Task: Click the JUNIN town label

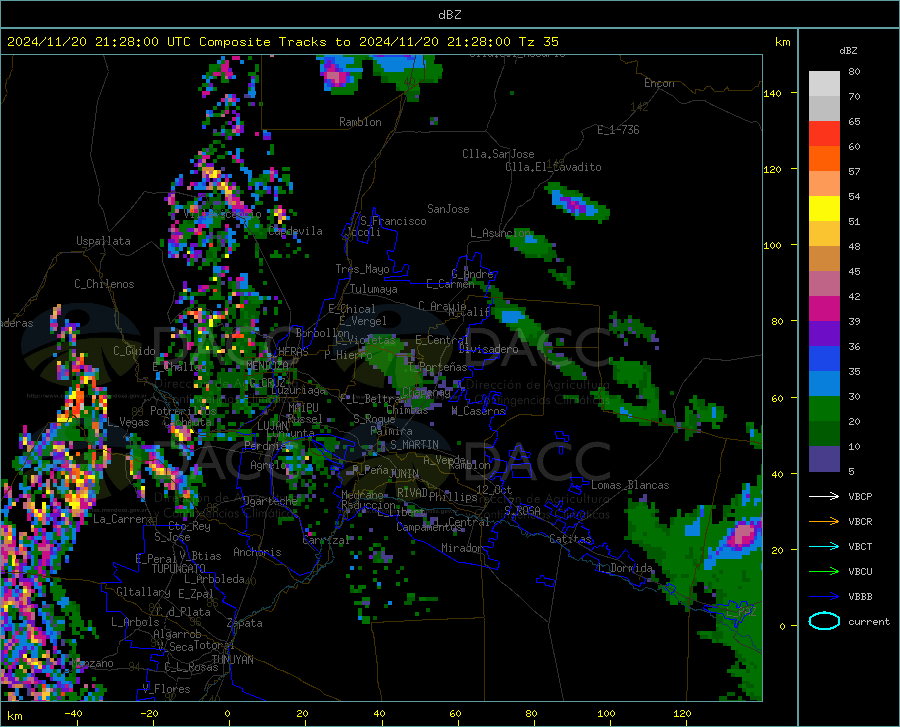Action: pos(404,473)
